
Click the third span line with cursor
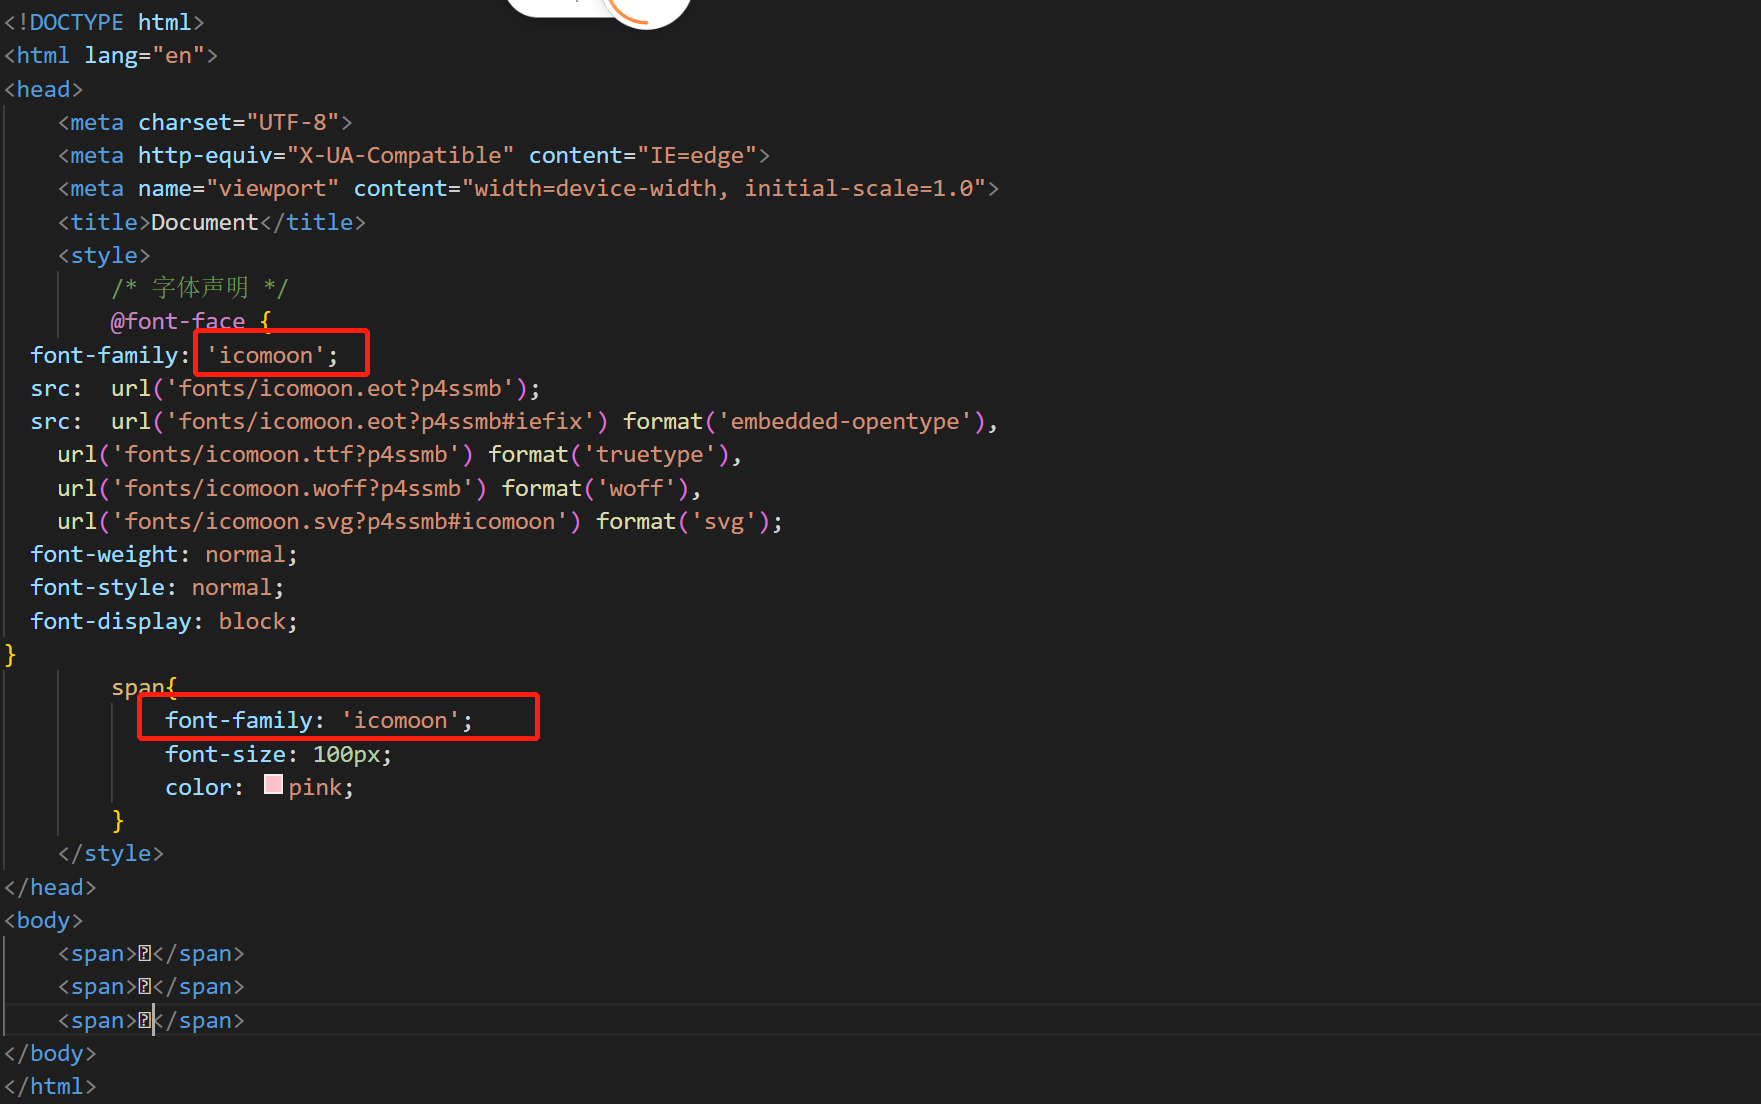[151, 1020]
